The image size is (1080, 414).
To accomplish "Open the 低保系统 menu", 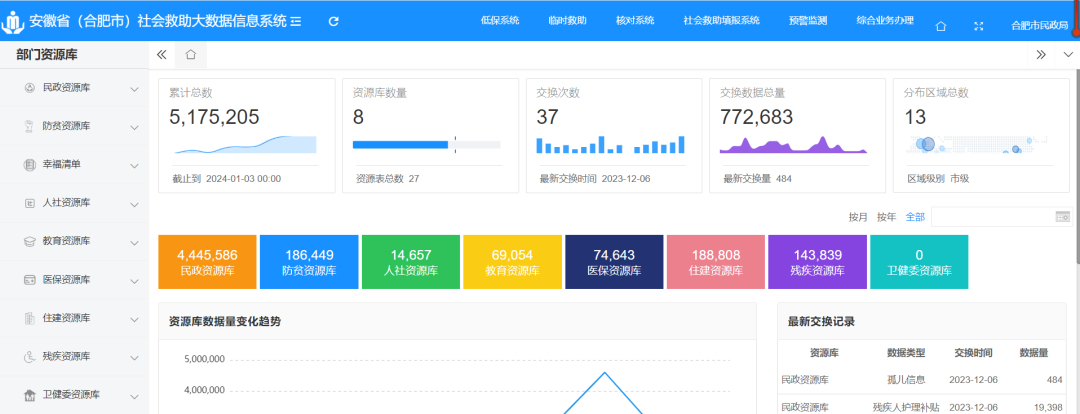I will coord(499,21).
